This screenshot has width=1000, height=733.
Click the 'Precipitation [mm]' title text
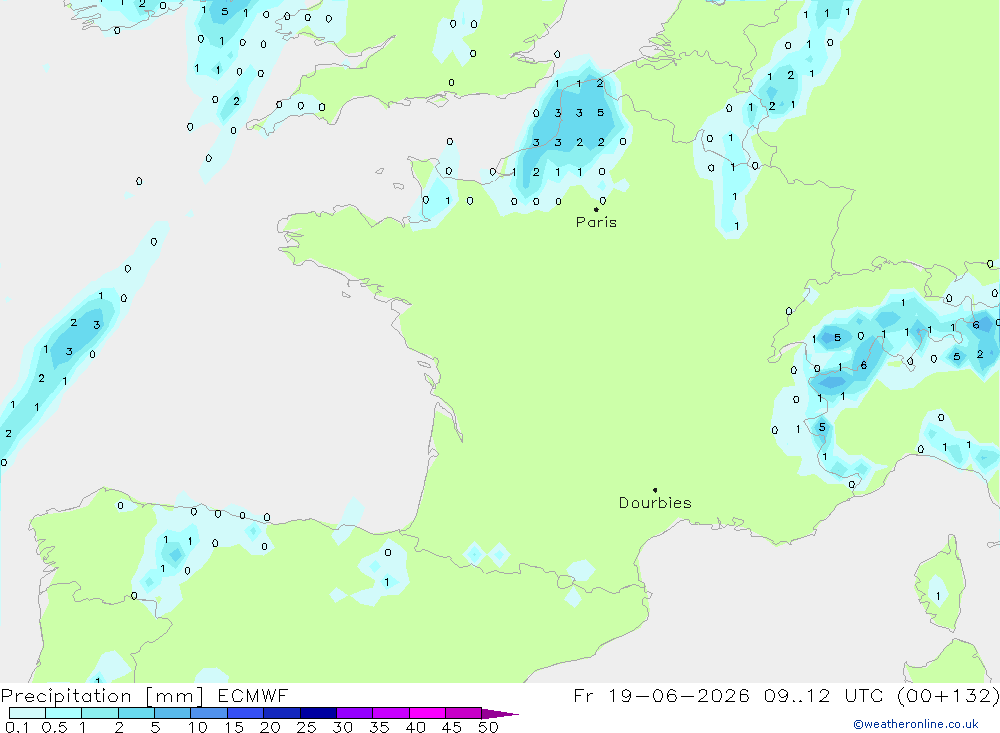pyautogui.click(x=102, y=696)
